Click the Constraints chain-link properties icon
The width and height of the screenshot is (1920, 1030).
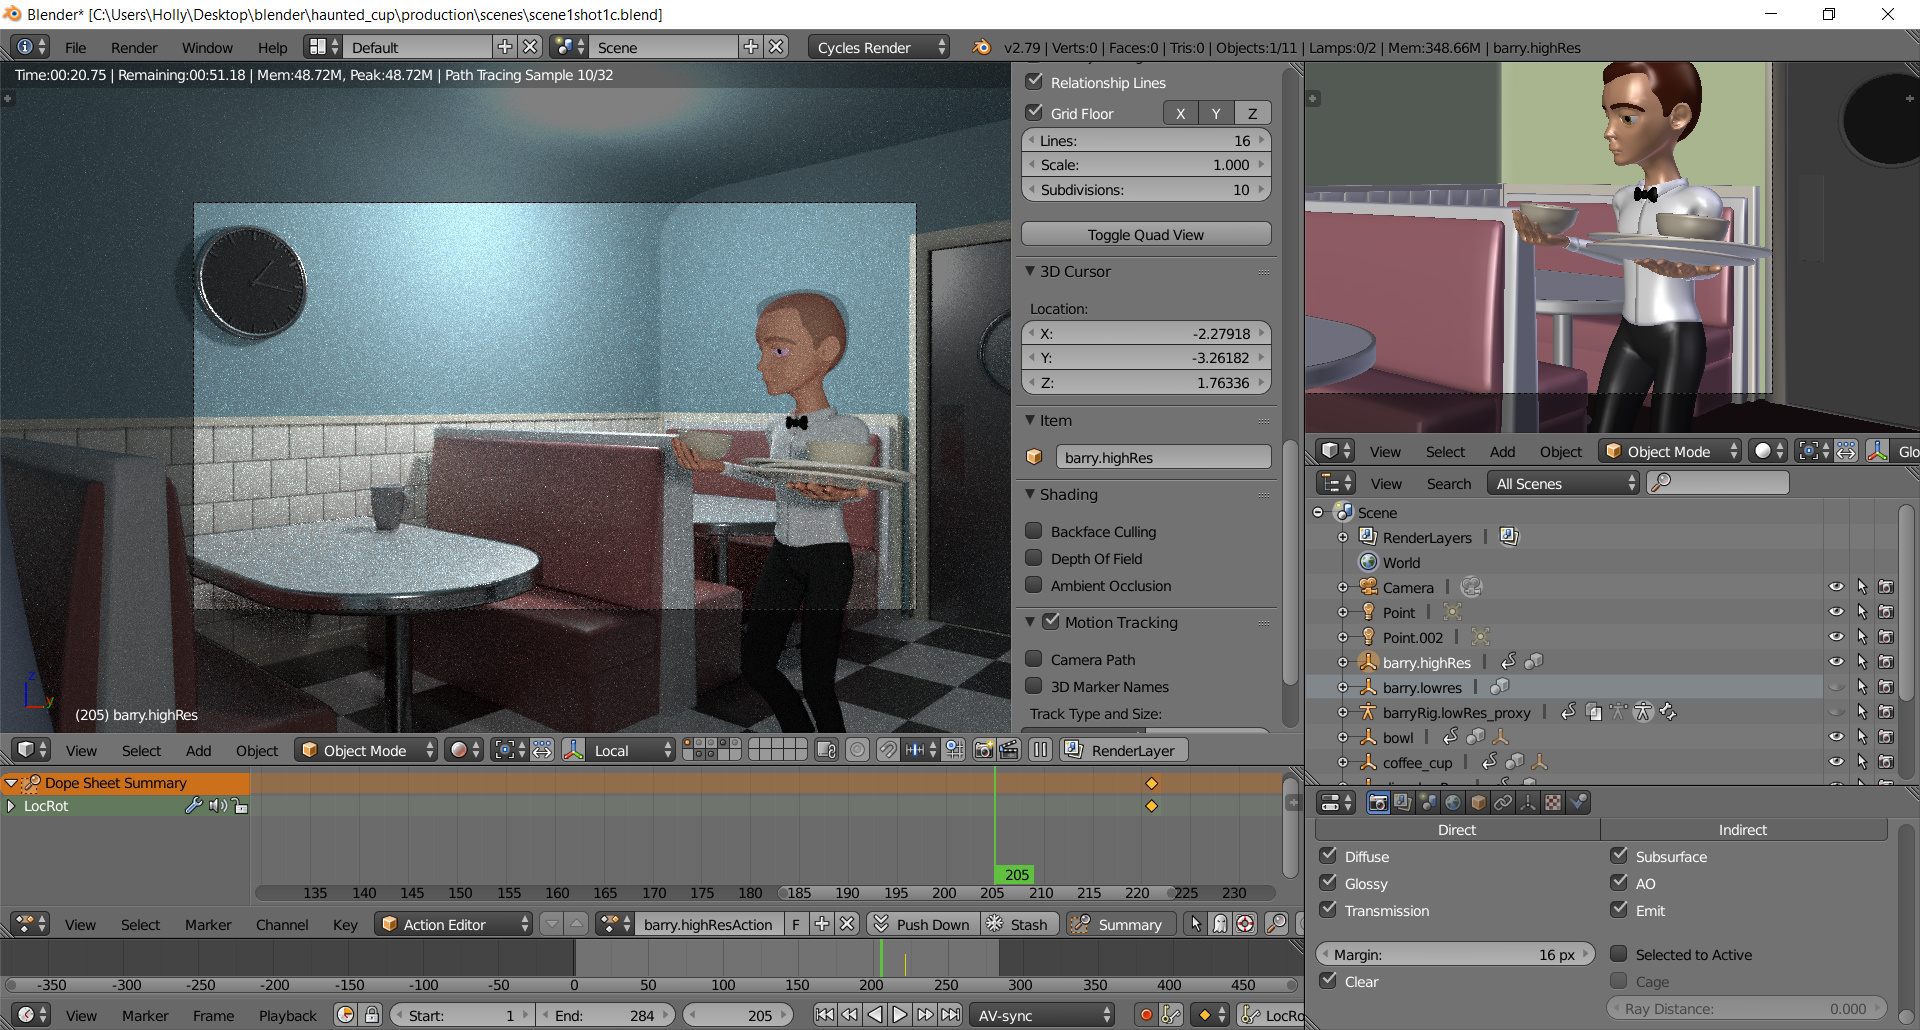[1502, 802]
